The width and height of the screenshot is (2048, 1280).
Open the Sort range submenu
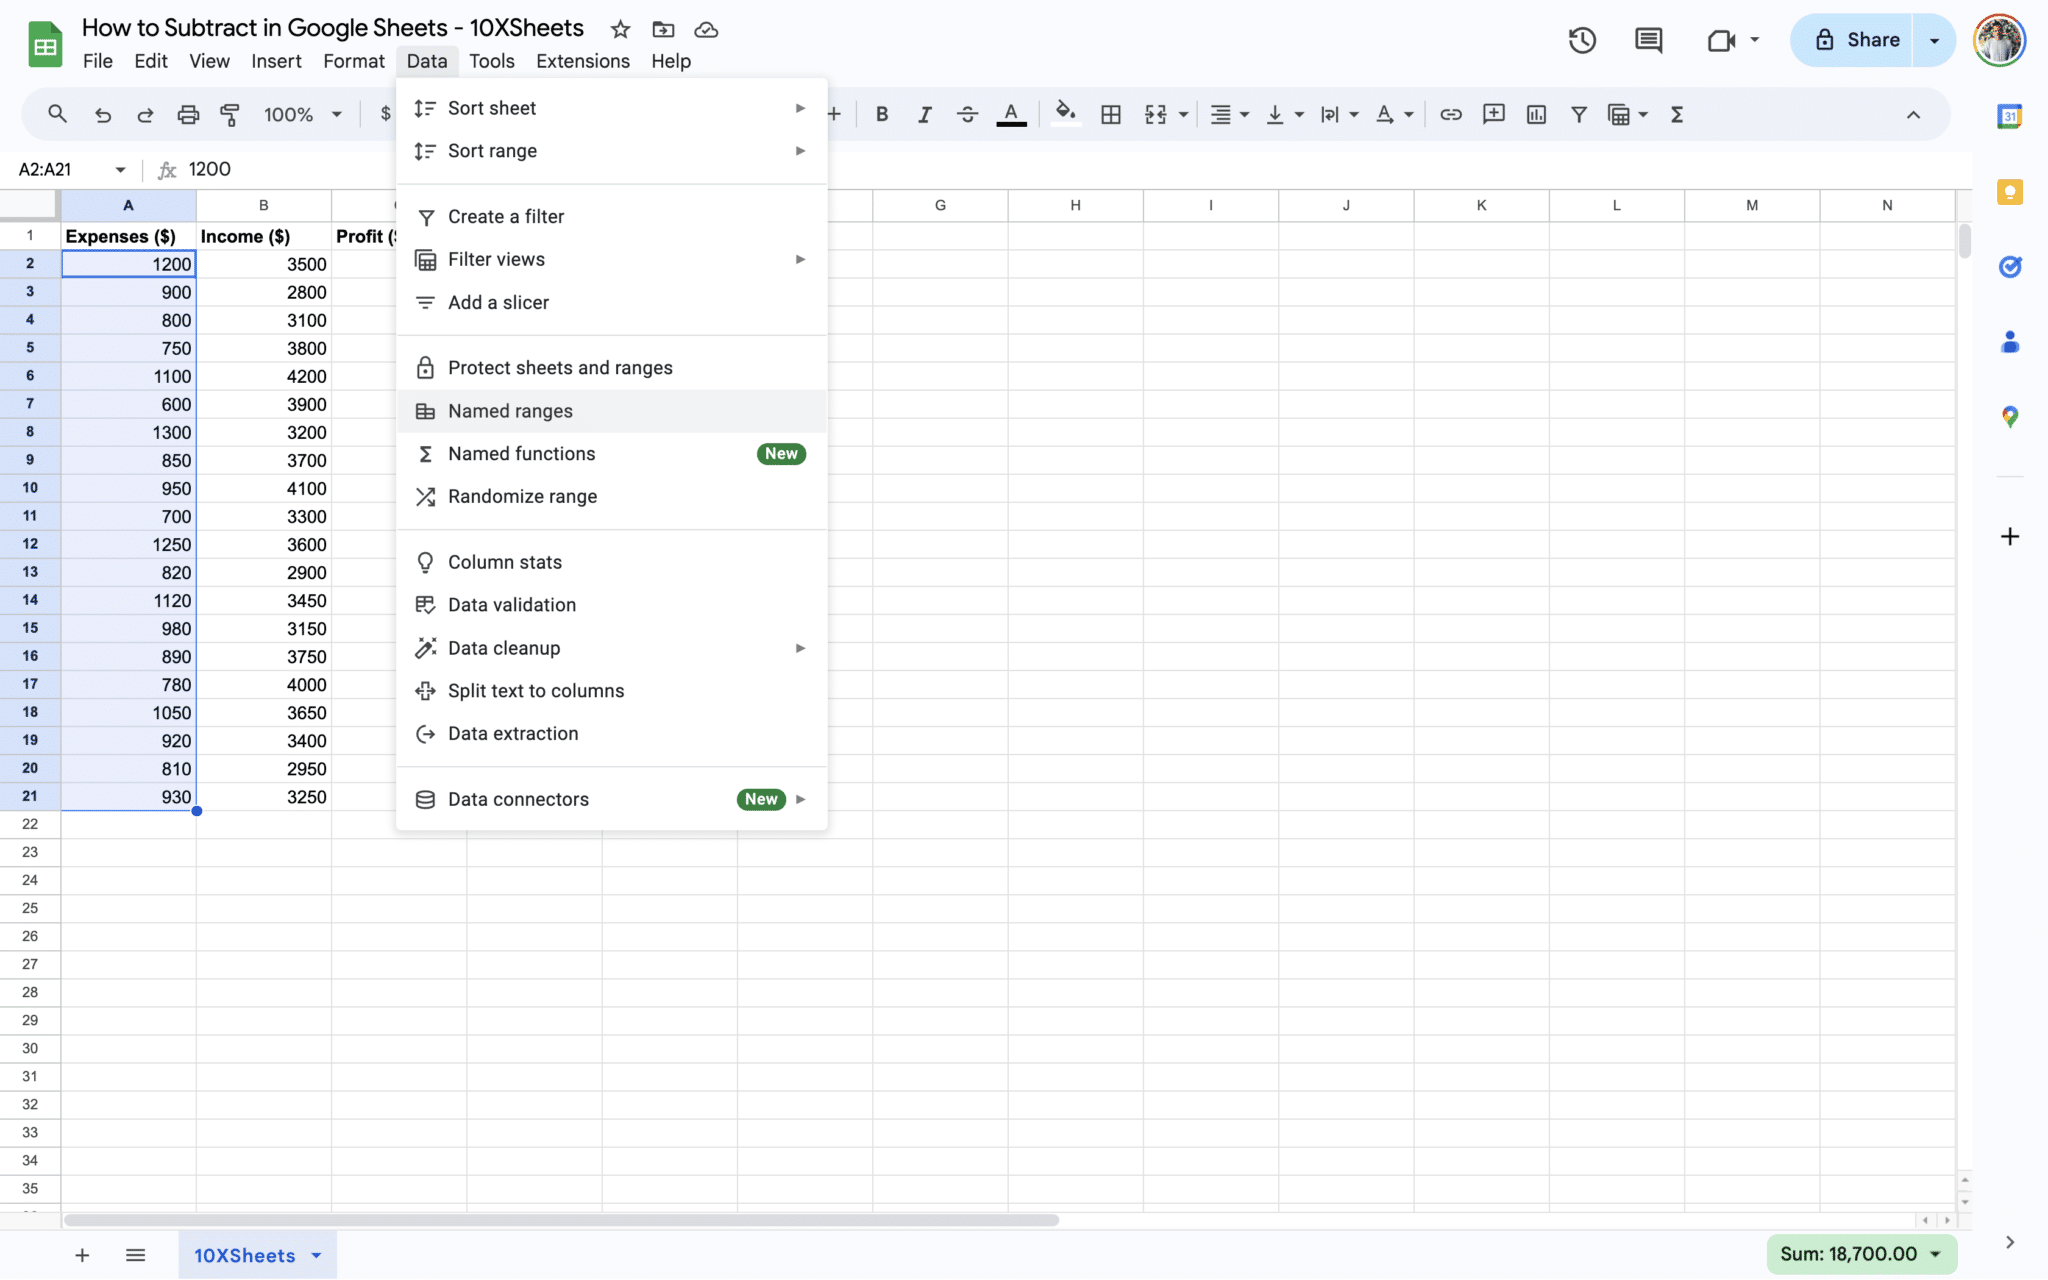[x=612, y=151]
